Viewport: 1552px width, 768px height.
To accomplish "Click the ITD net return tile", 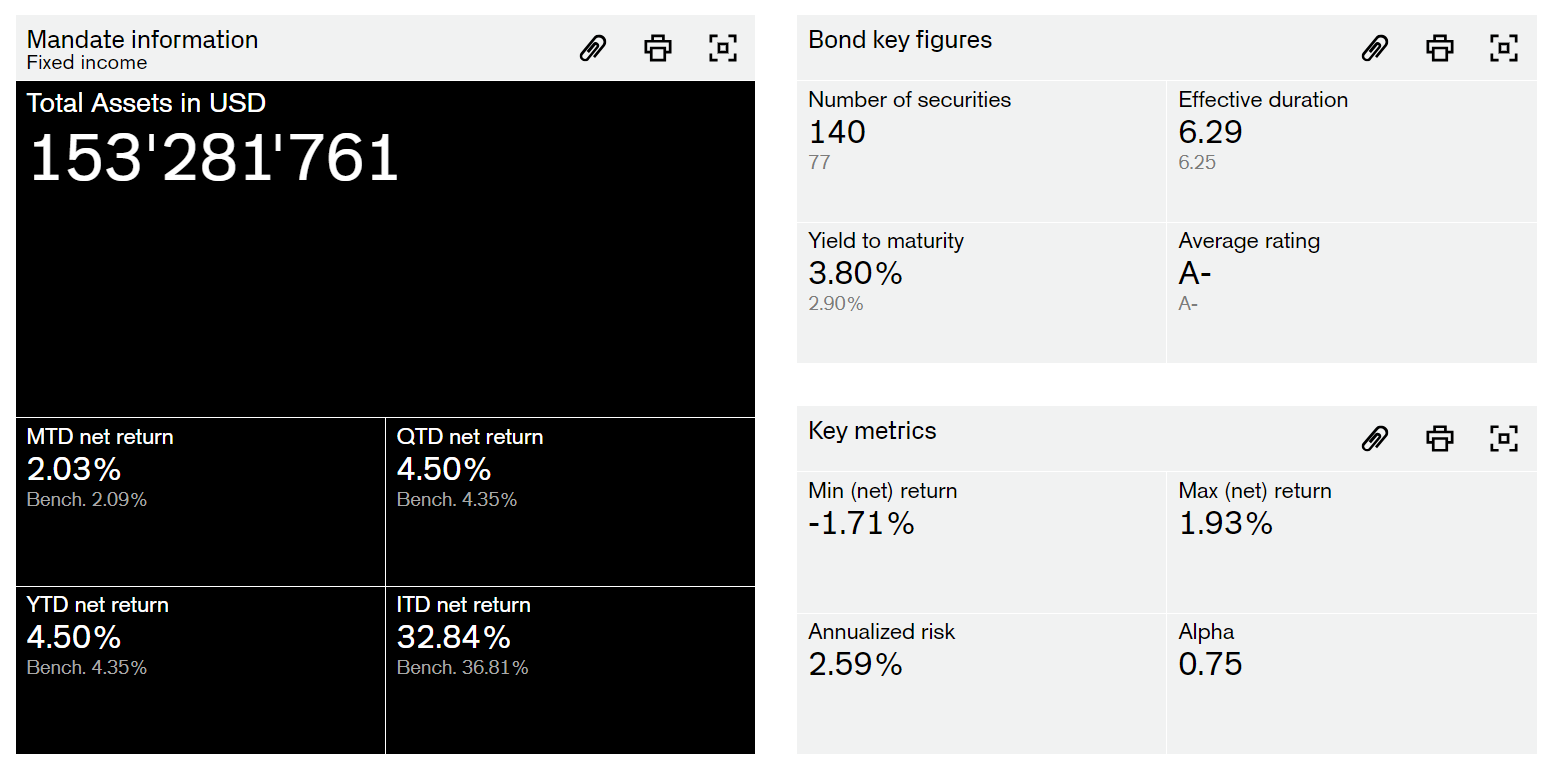I will coord(570,669).
